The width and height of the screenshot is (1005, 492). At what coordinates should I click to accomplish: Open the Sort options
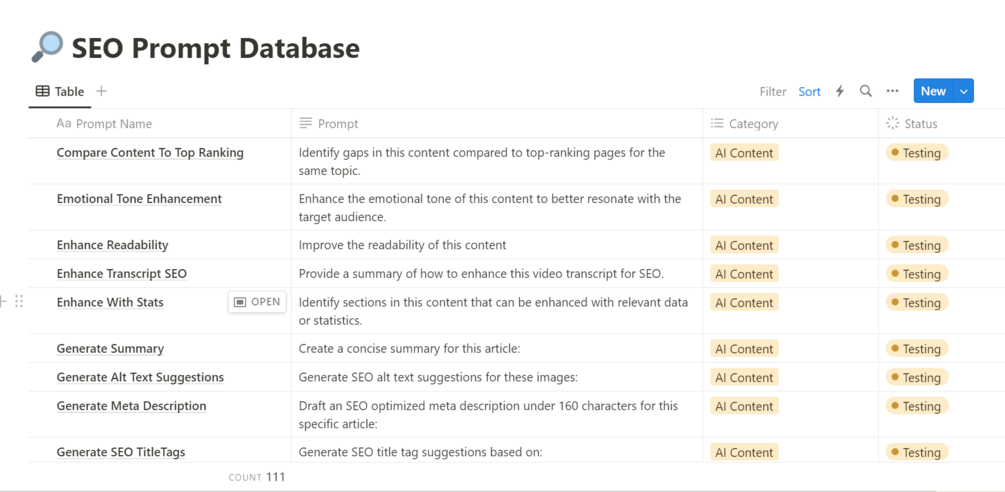coord(809,91)
